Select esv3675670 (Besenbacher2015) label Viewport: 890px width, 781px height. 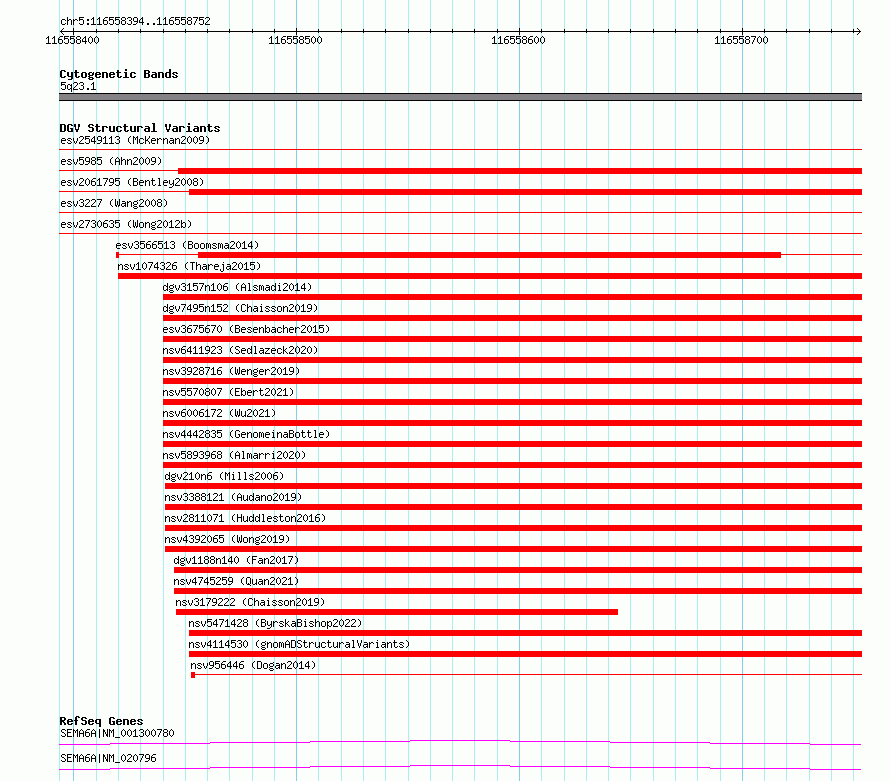pos(246,329)
